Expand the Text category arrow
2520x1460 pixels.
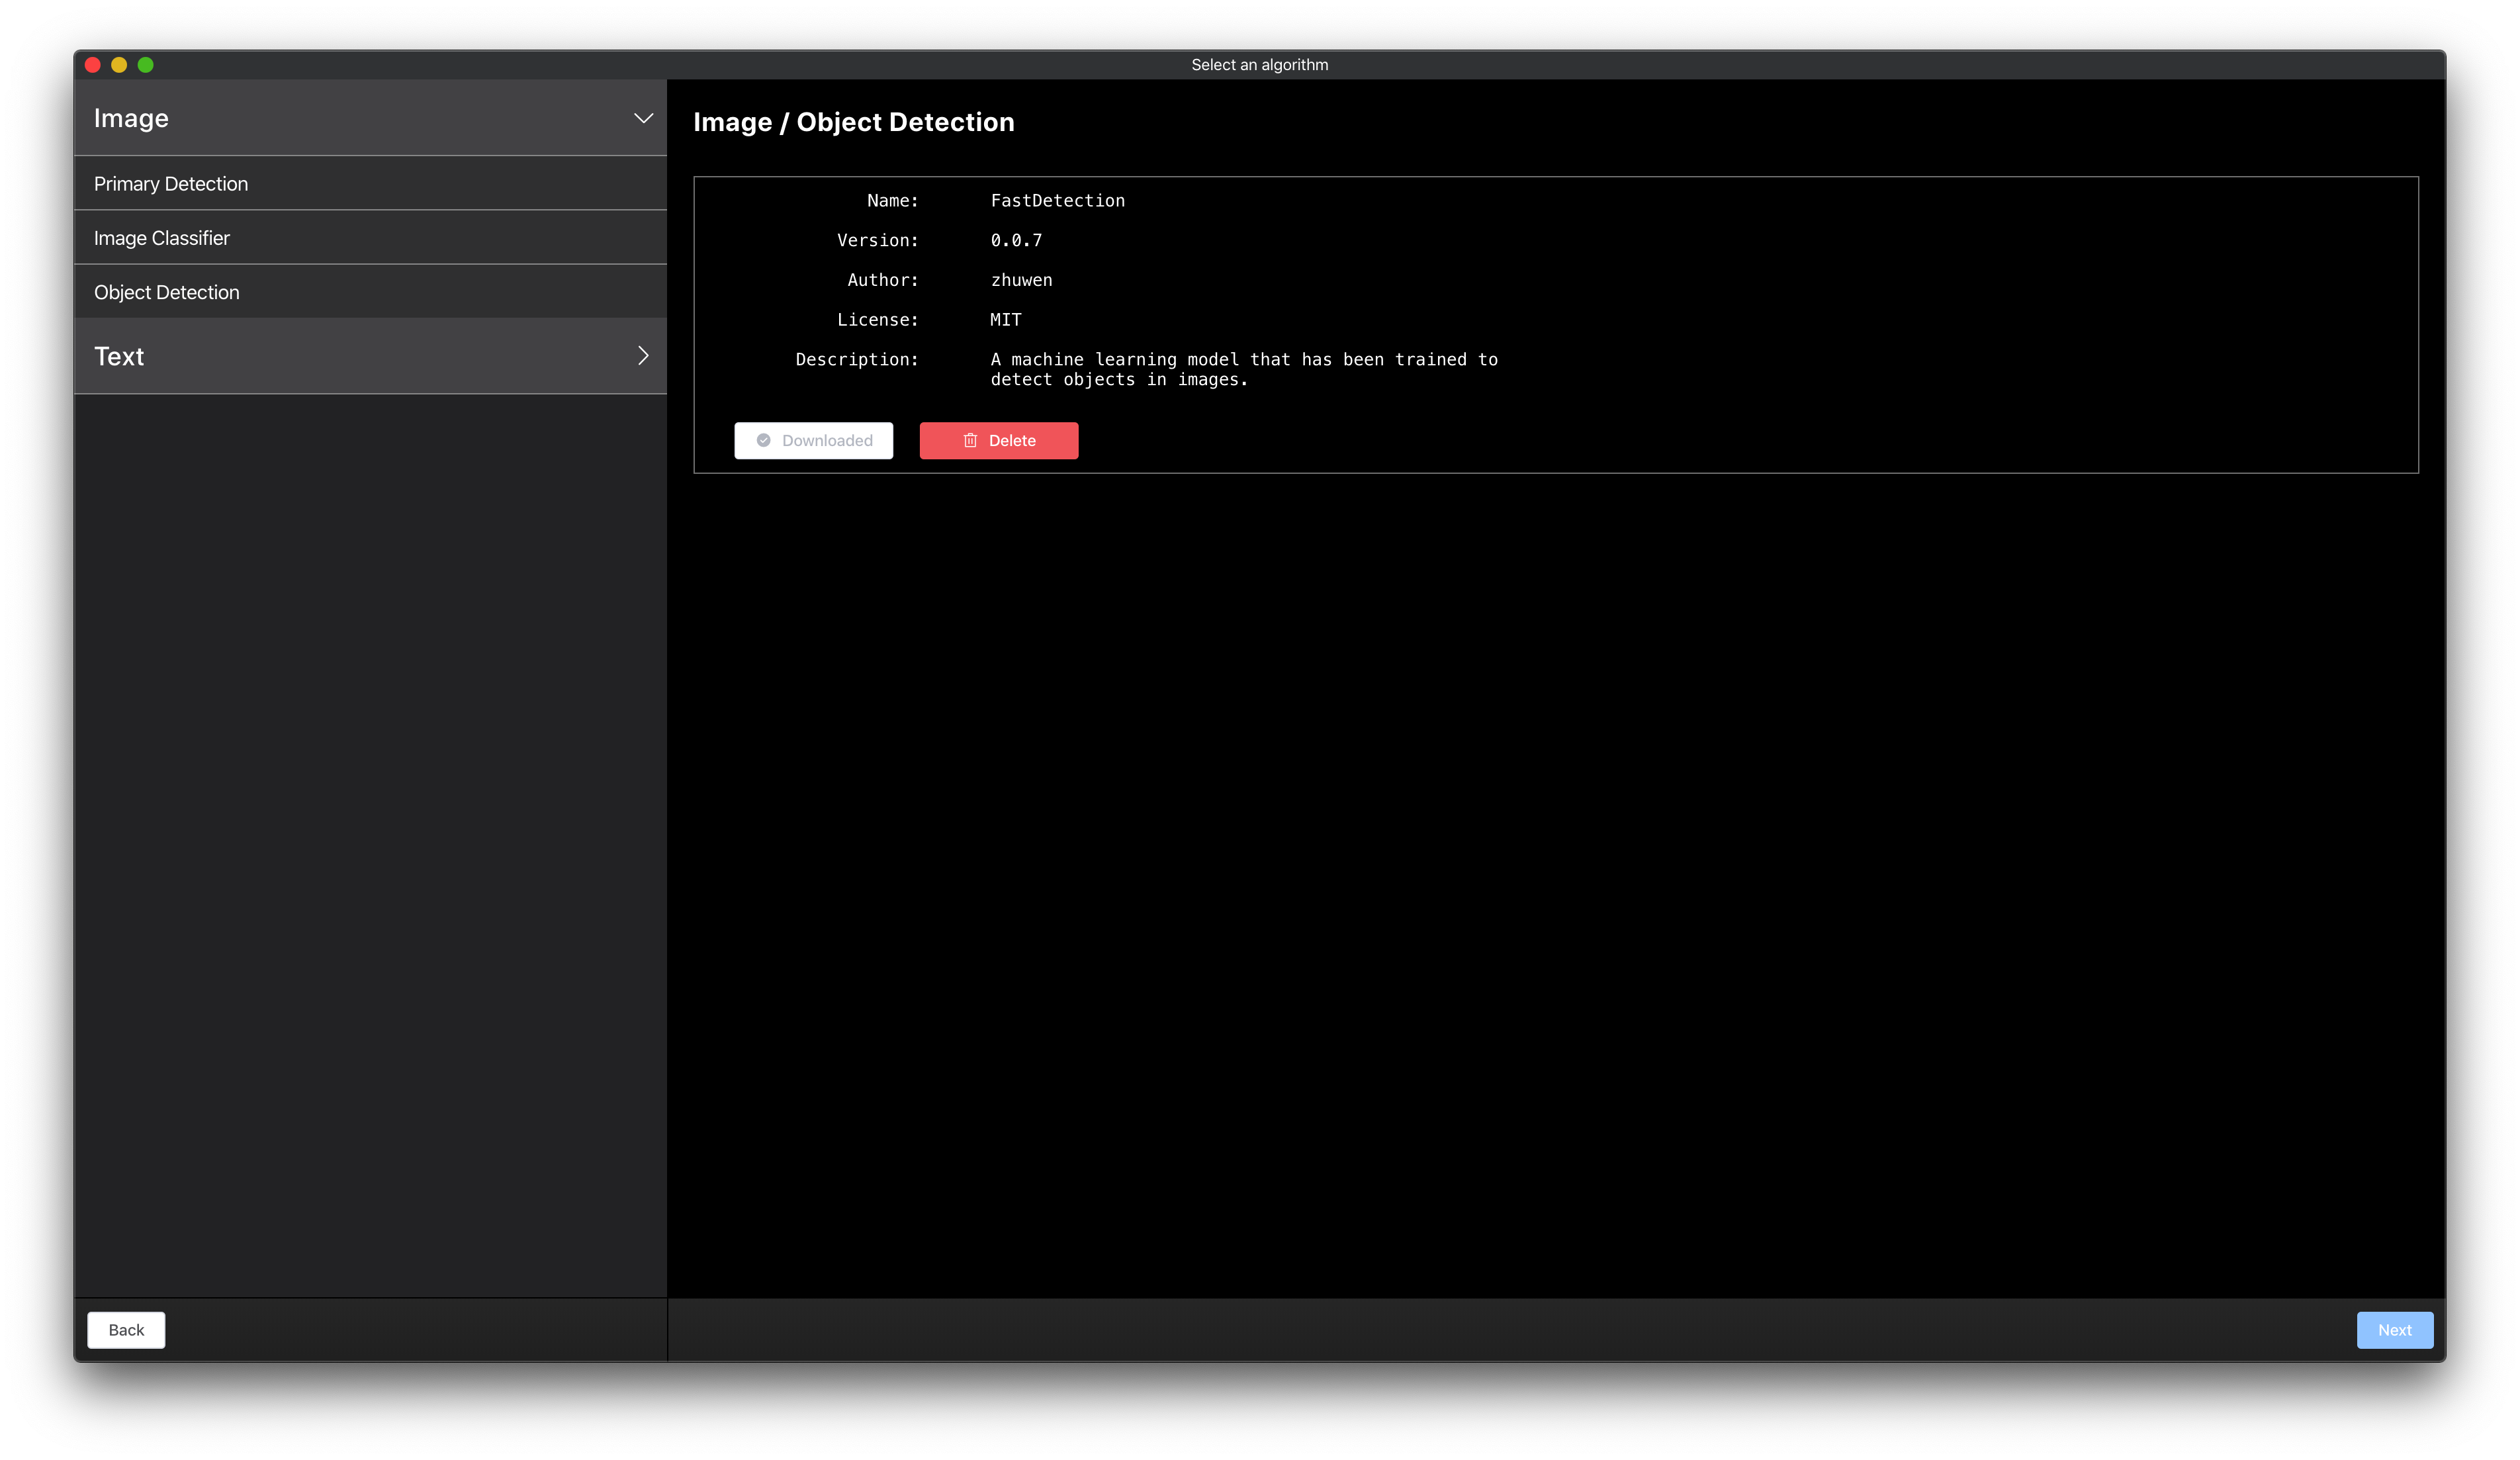pyautogui.click(x=643, y=356)
